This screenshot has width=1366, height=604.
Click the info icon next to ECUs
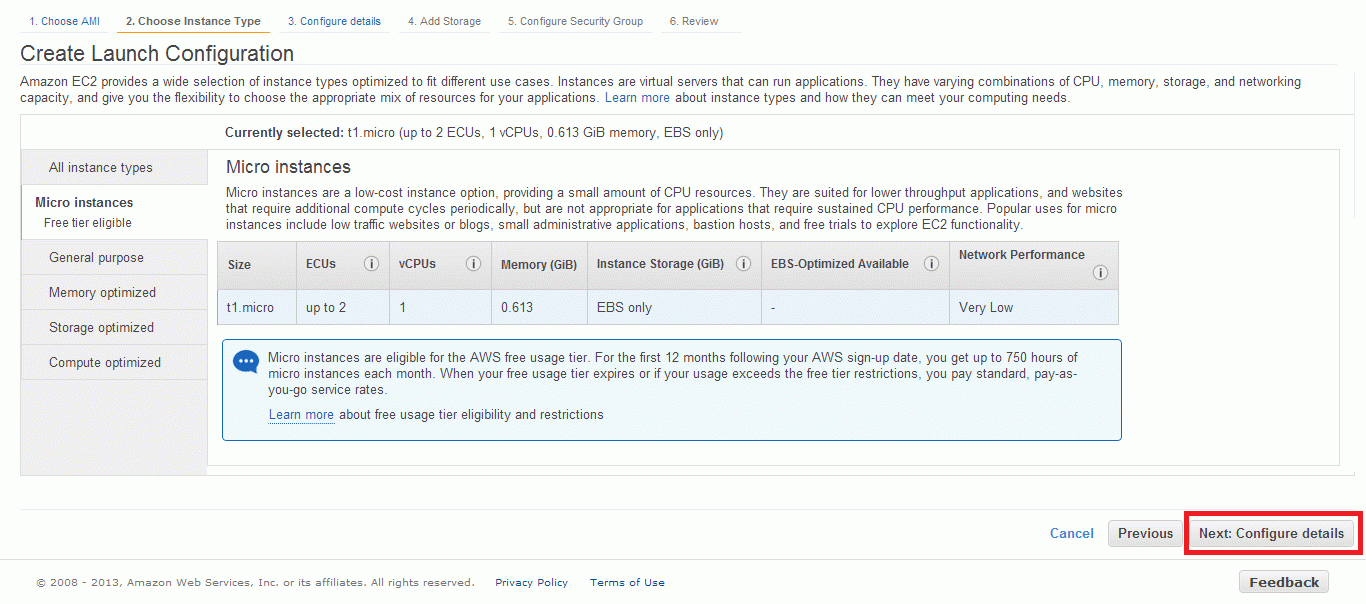point(372,264)
